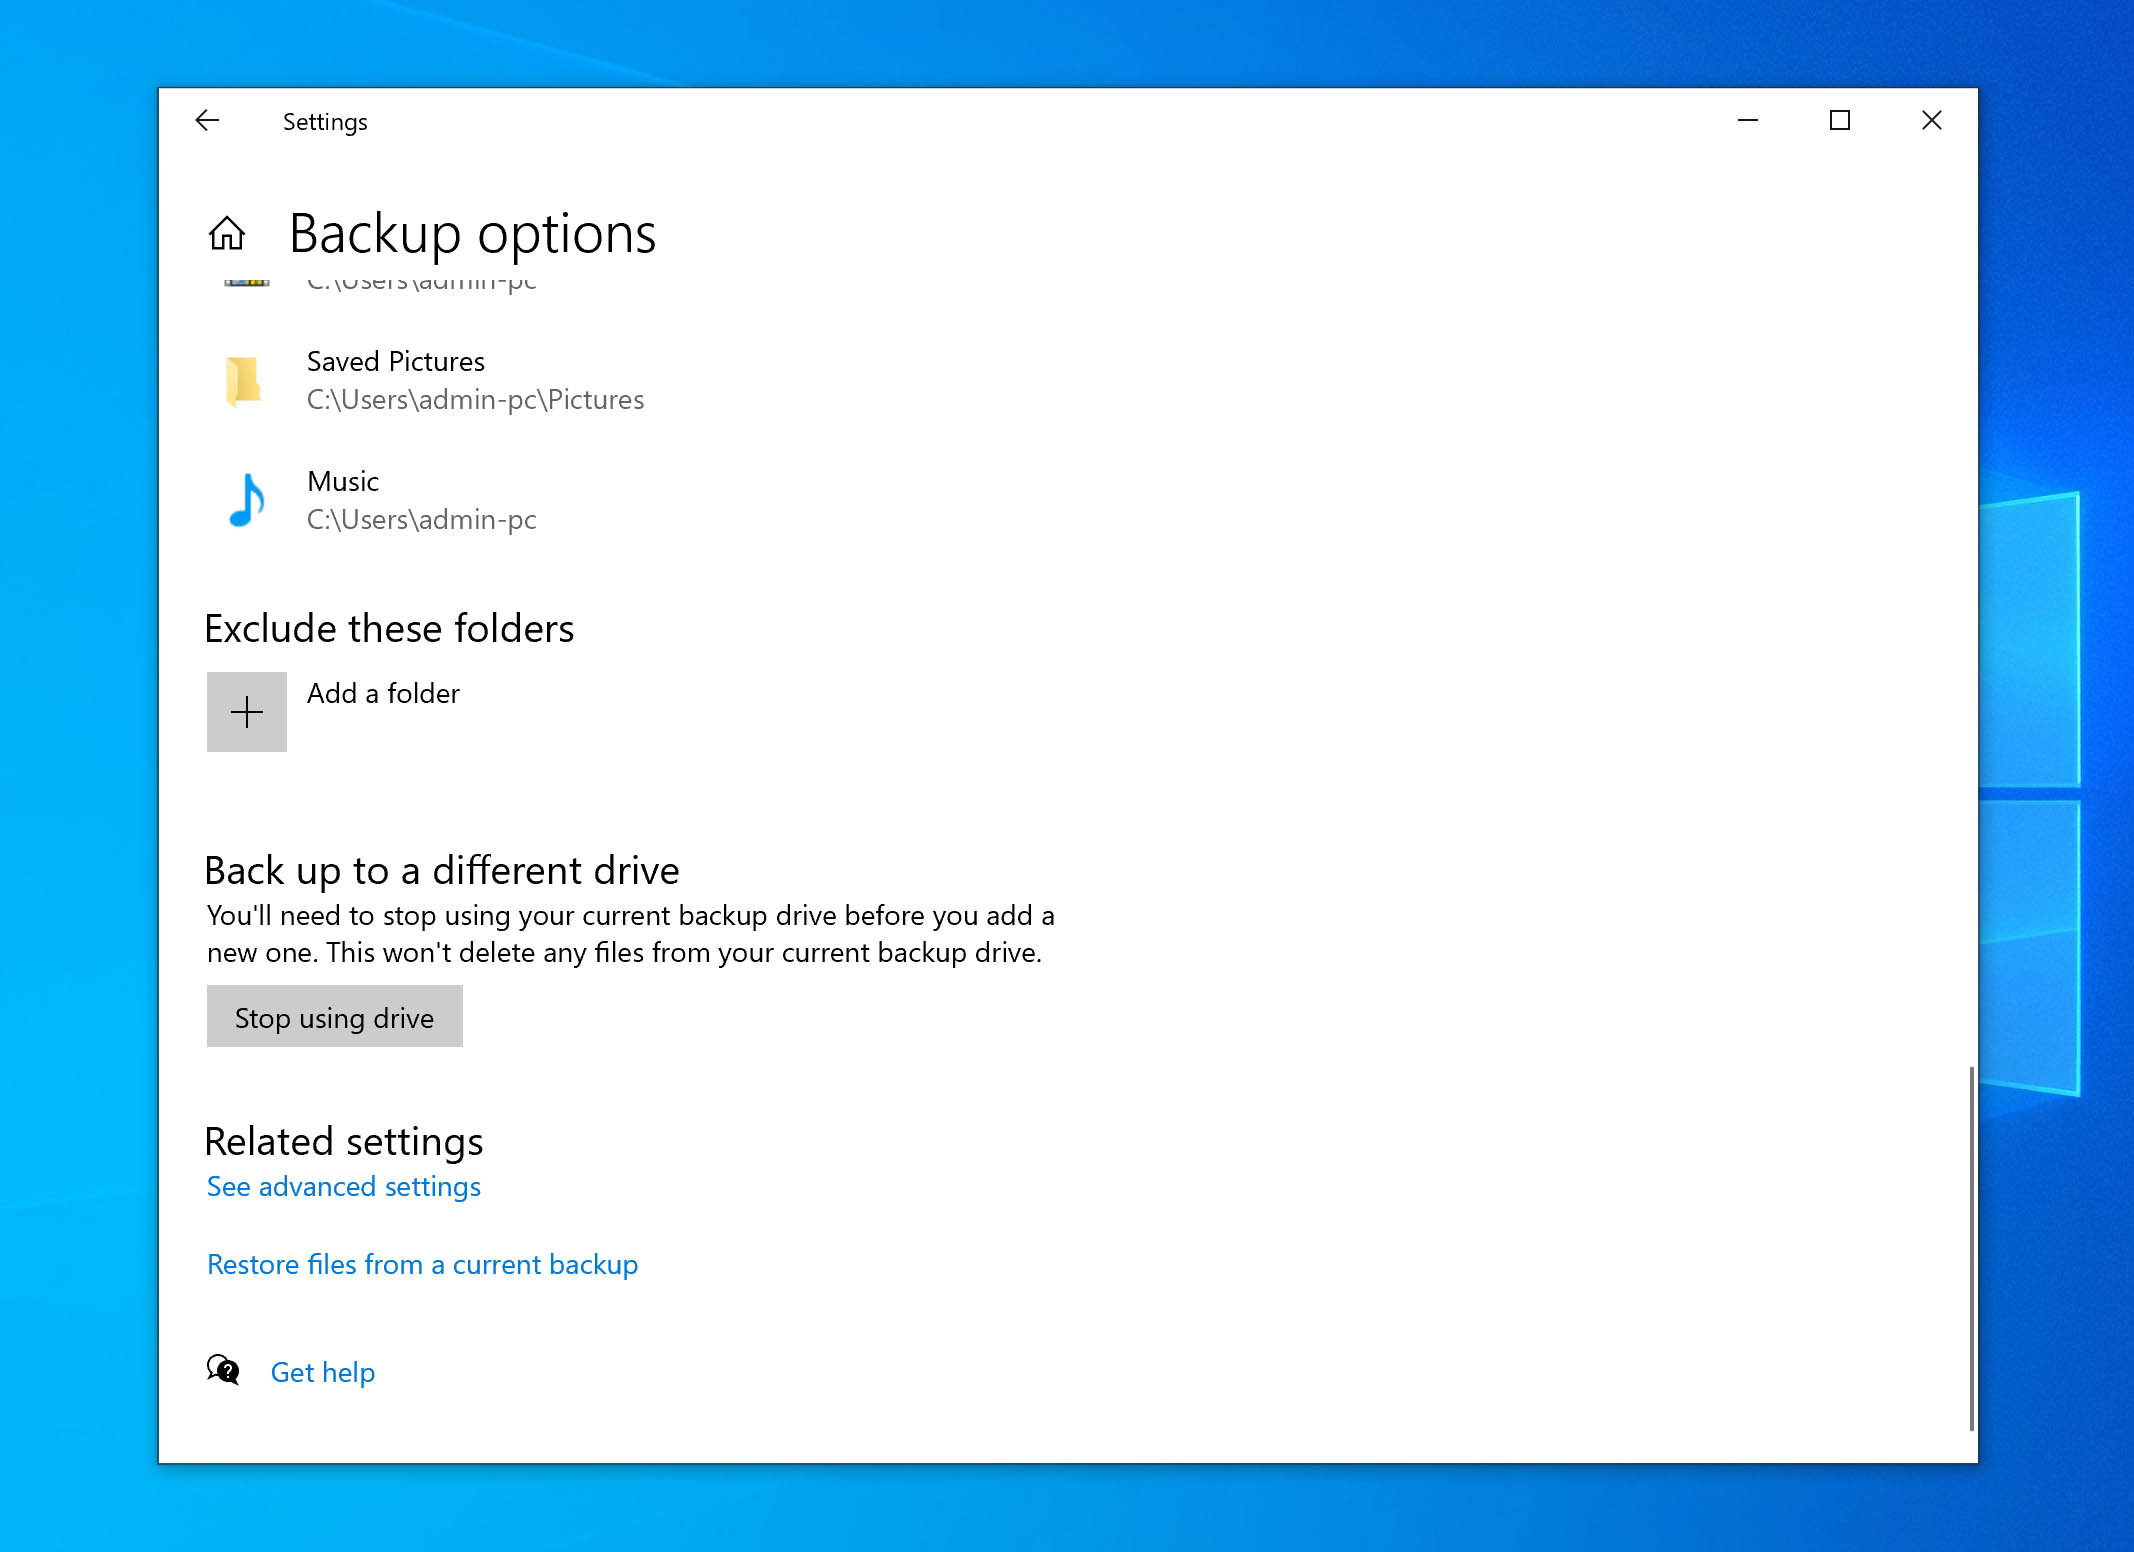Click the Related settings section header

(343, 1140)
